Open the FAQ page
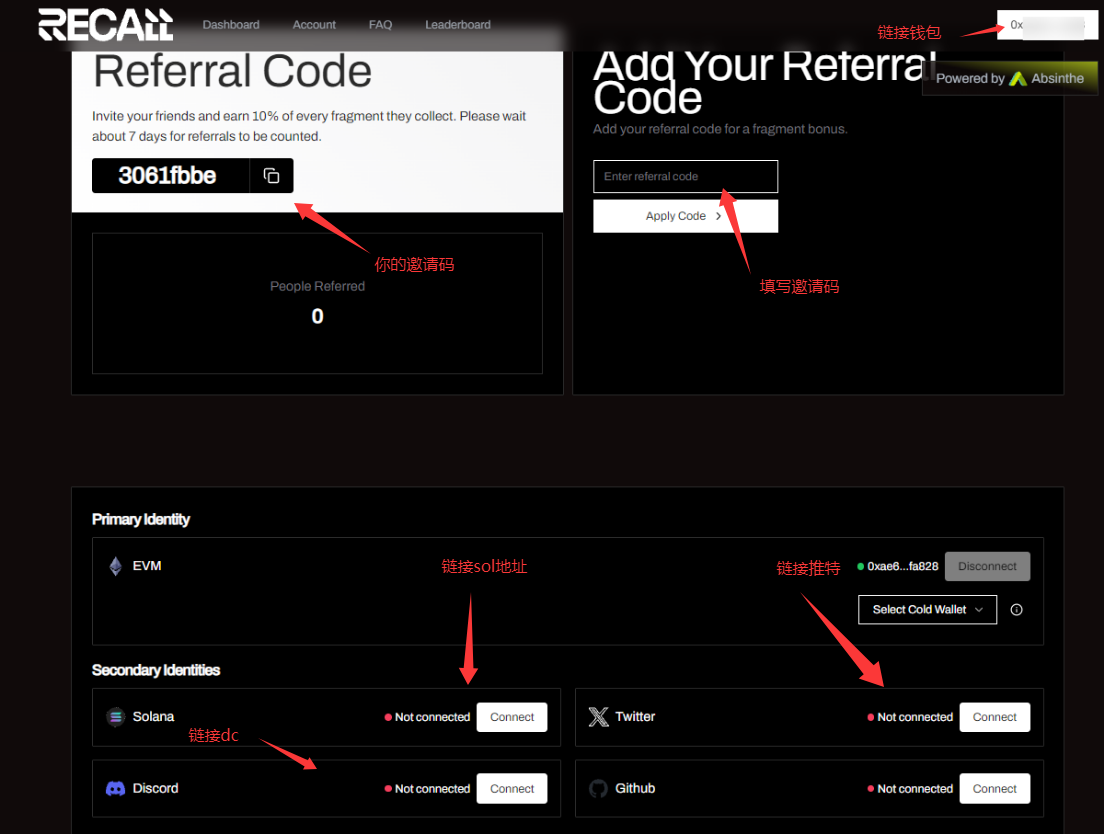Image resolution: width=1104 pixels, height=834 pixels. [x=380, y=25]
